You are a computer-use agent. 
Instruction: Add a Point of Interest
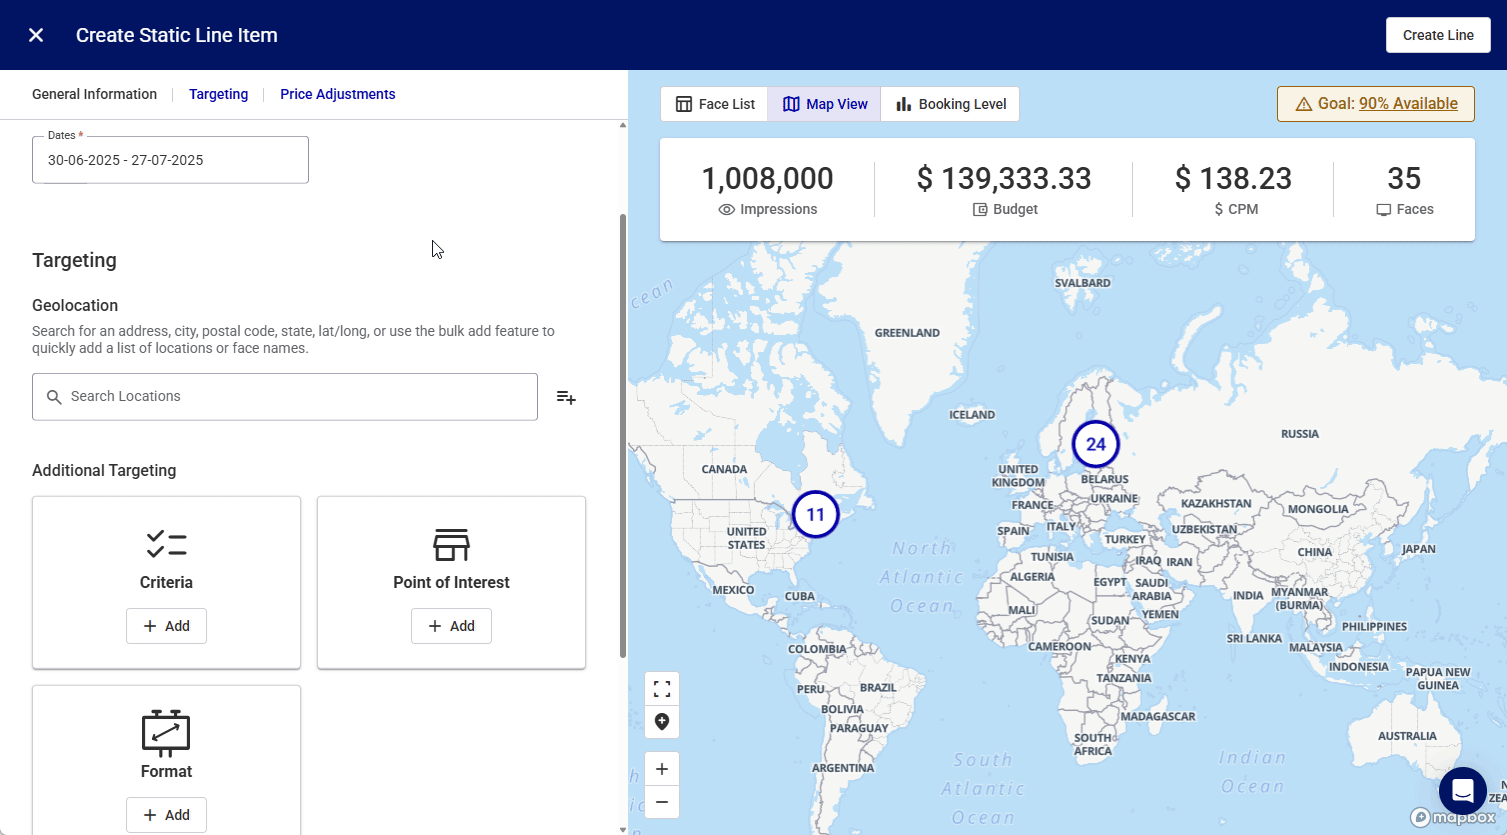point(451,626)
